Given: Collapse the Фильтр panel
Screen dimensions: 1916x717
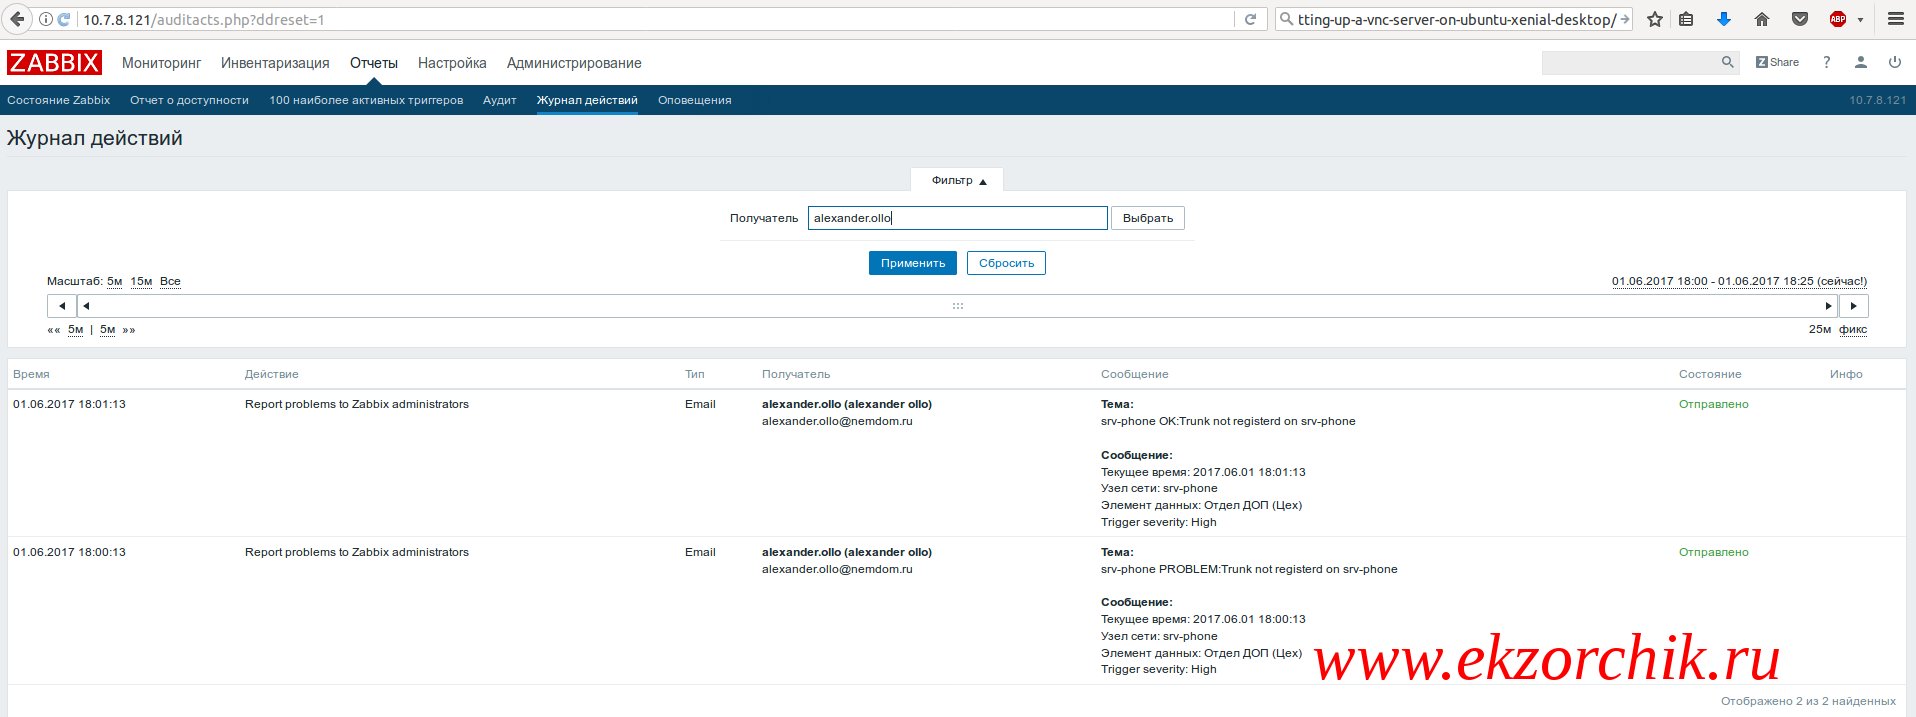Looking at the screenshot, I should pyautogui.click(x=958, y=181).
